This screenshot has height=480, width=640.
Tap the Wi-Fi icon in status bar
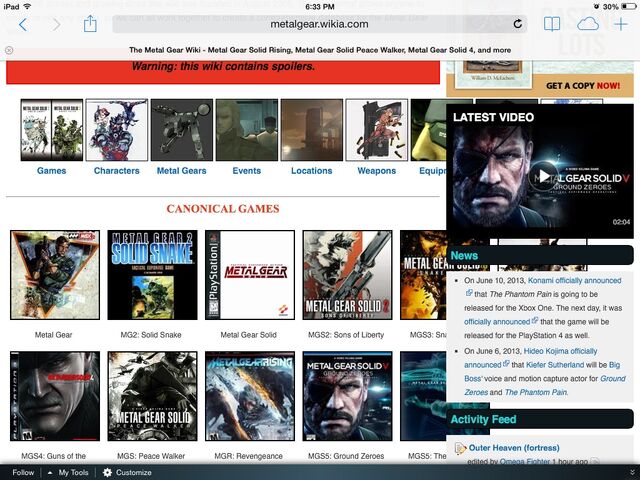tap(27, 7)
